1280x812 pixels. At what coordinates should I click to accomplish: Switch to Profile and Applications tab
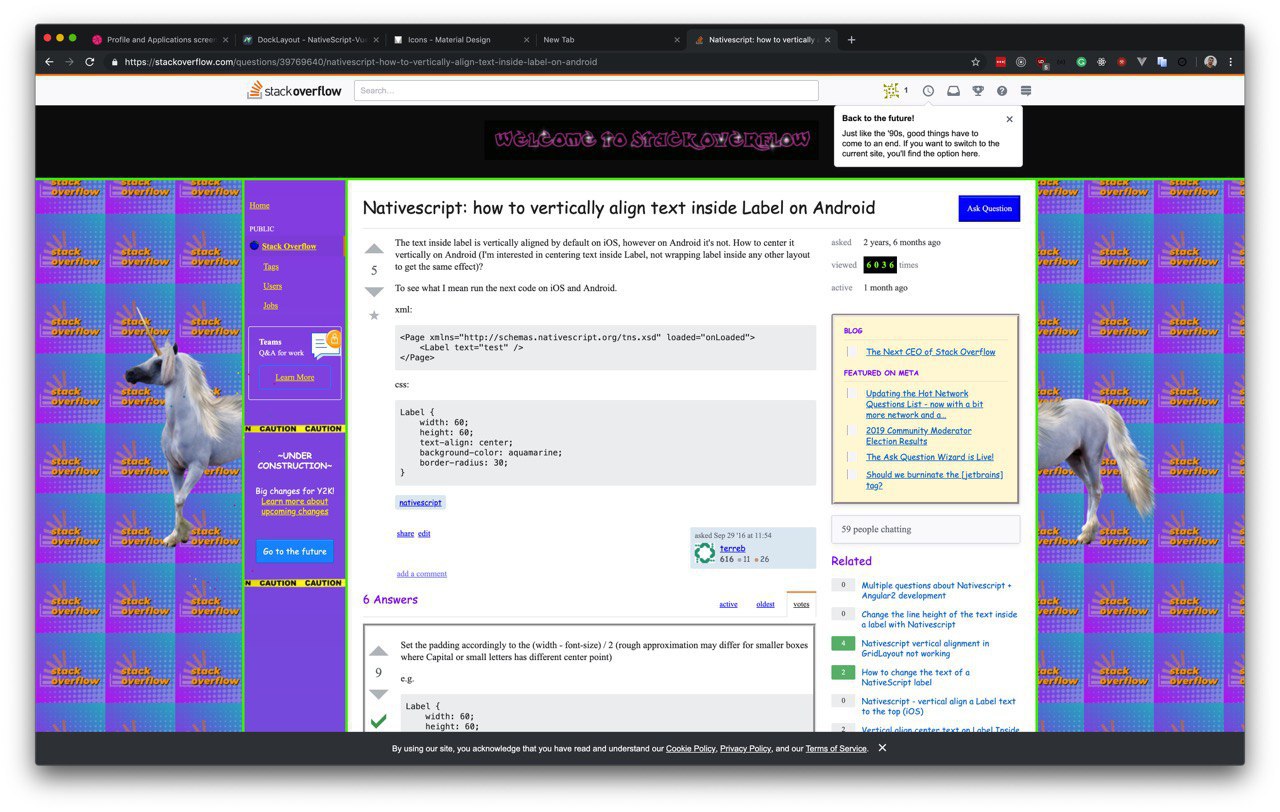pos(160,40)
